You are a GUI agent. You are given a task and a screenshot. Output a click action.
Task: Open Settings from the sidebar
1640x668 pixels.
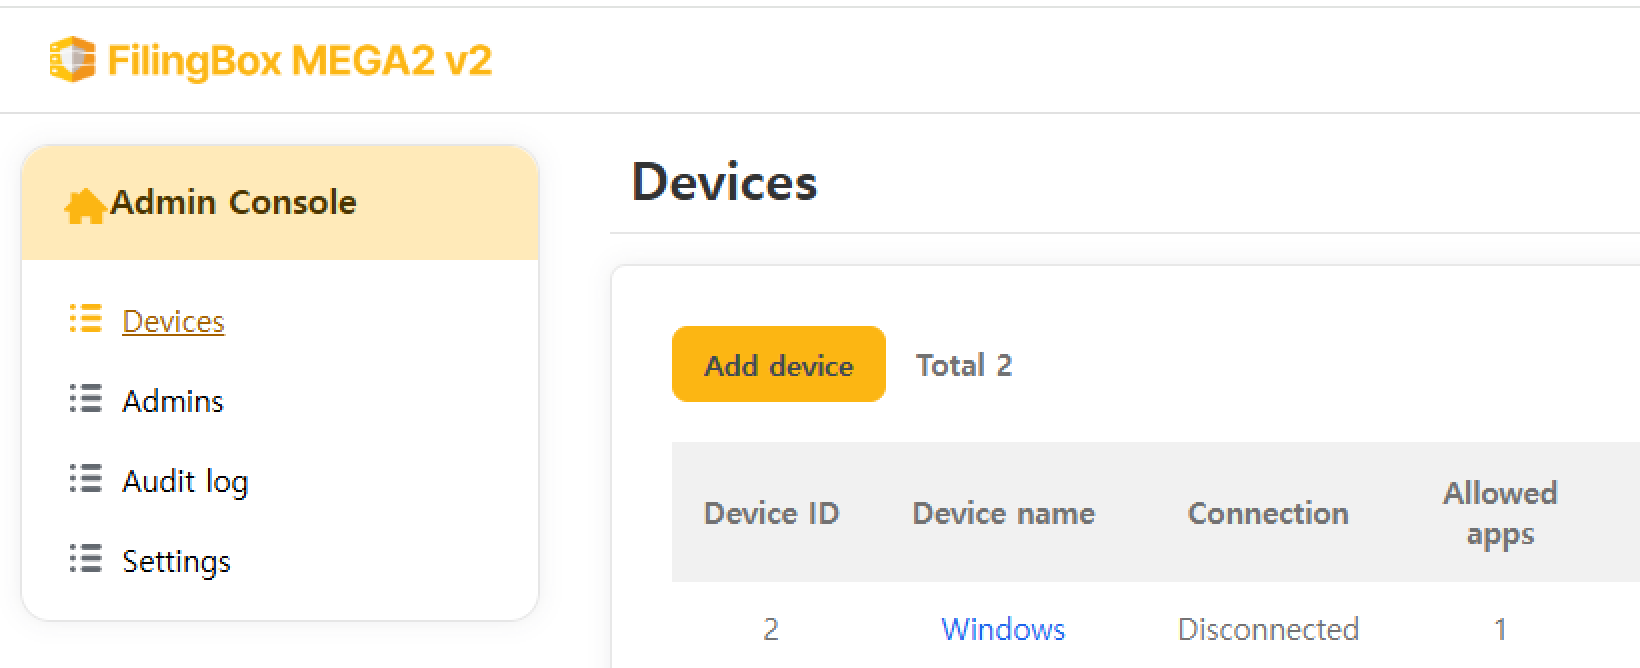(x=176, y=561)
